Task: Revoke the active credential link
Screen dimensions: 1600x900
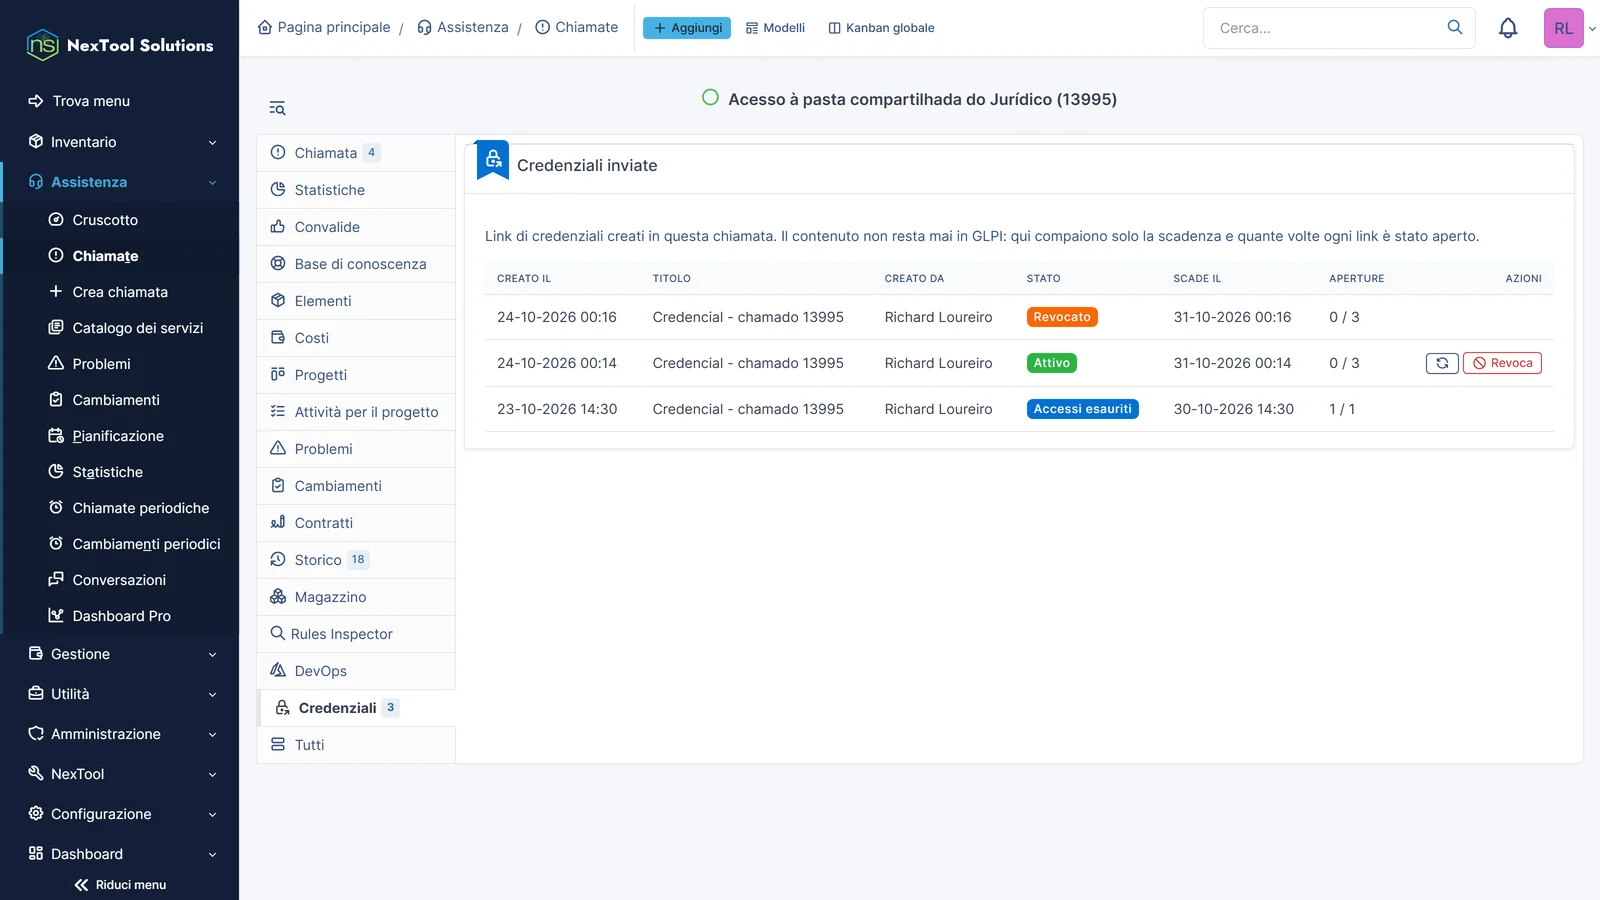Action: (x=1502, y=363)
